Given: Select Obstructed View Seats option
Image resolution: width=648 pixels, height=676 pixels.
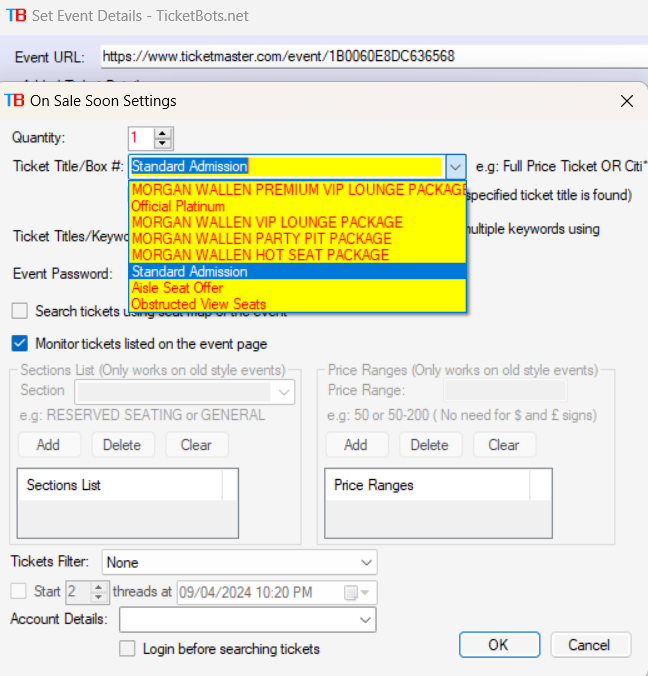Looking at the screenshot, I should pyautogui.click(x=298, y=304).
